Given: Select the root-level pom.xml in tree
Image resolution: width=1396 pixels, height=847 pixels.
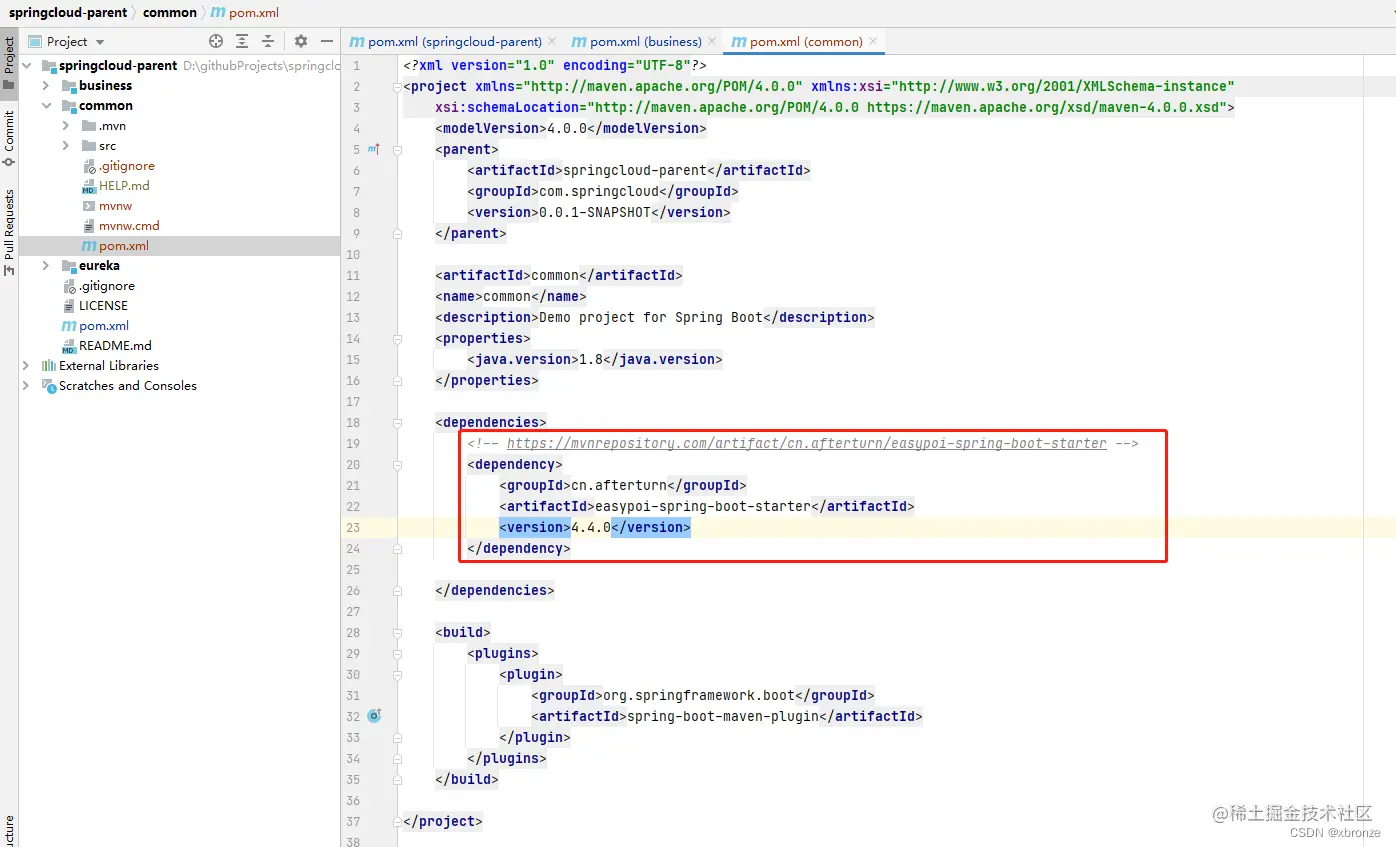Looking at the screenshot, I should [x=104, y=326].
